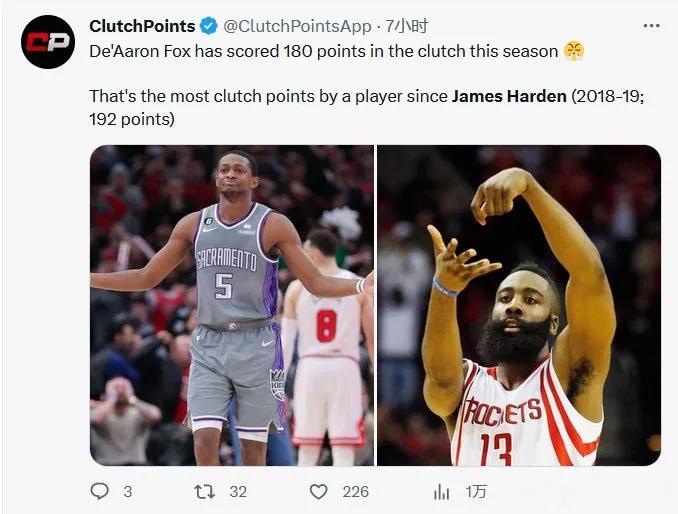Click the bold James Harden text
The width and height of the screenshot is (678, 514).
click(x=509, y=96)
